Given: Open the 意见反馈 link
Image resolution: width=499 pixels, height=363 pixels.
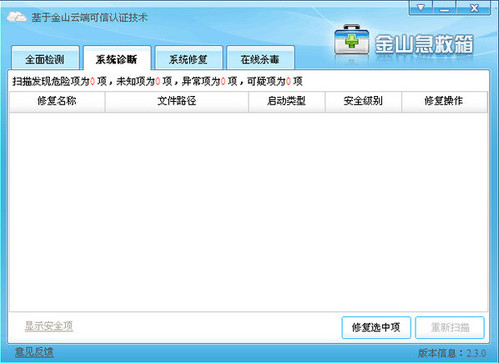Looking at the screenshot, I should 34,352.
